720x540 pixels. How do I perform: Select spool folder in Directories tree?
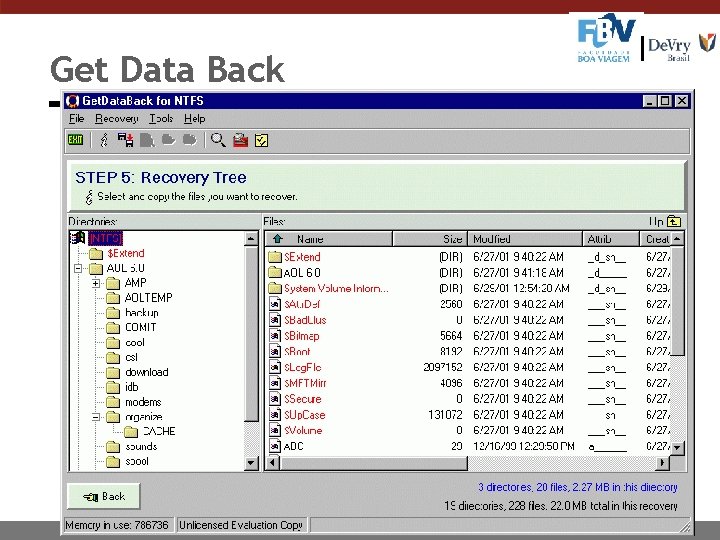pyautogui.click(x=137, y=461)
